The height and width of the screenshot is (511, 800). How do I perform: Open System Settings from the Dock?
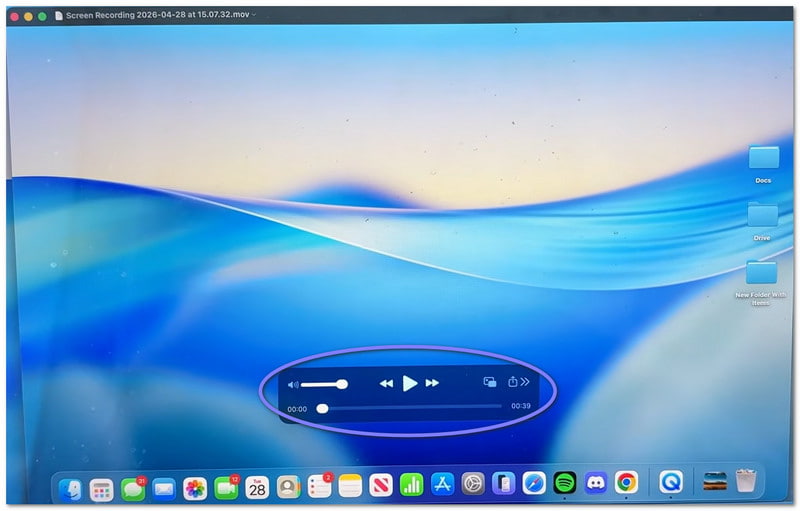click(473, 483)
